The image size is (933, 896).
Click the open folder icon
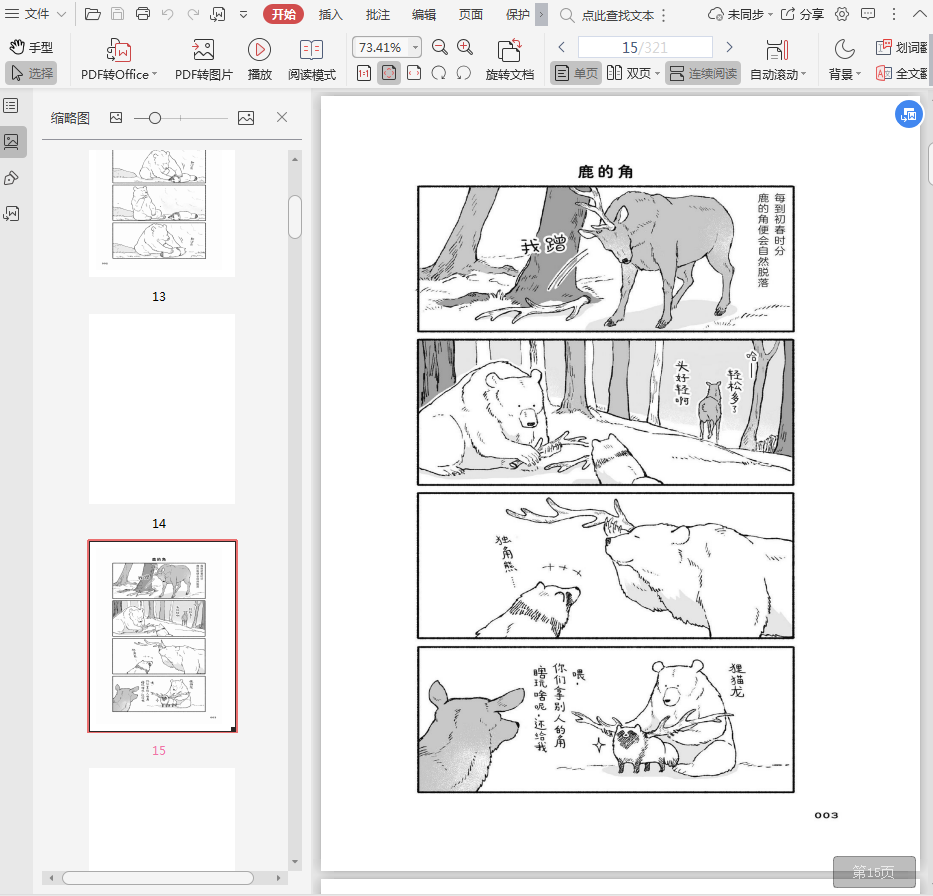tap(92, 14)
